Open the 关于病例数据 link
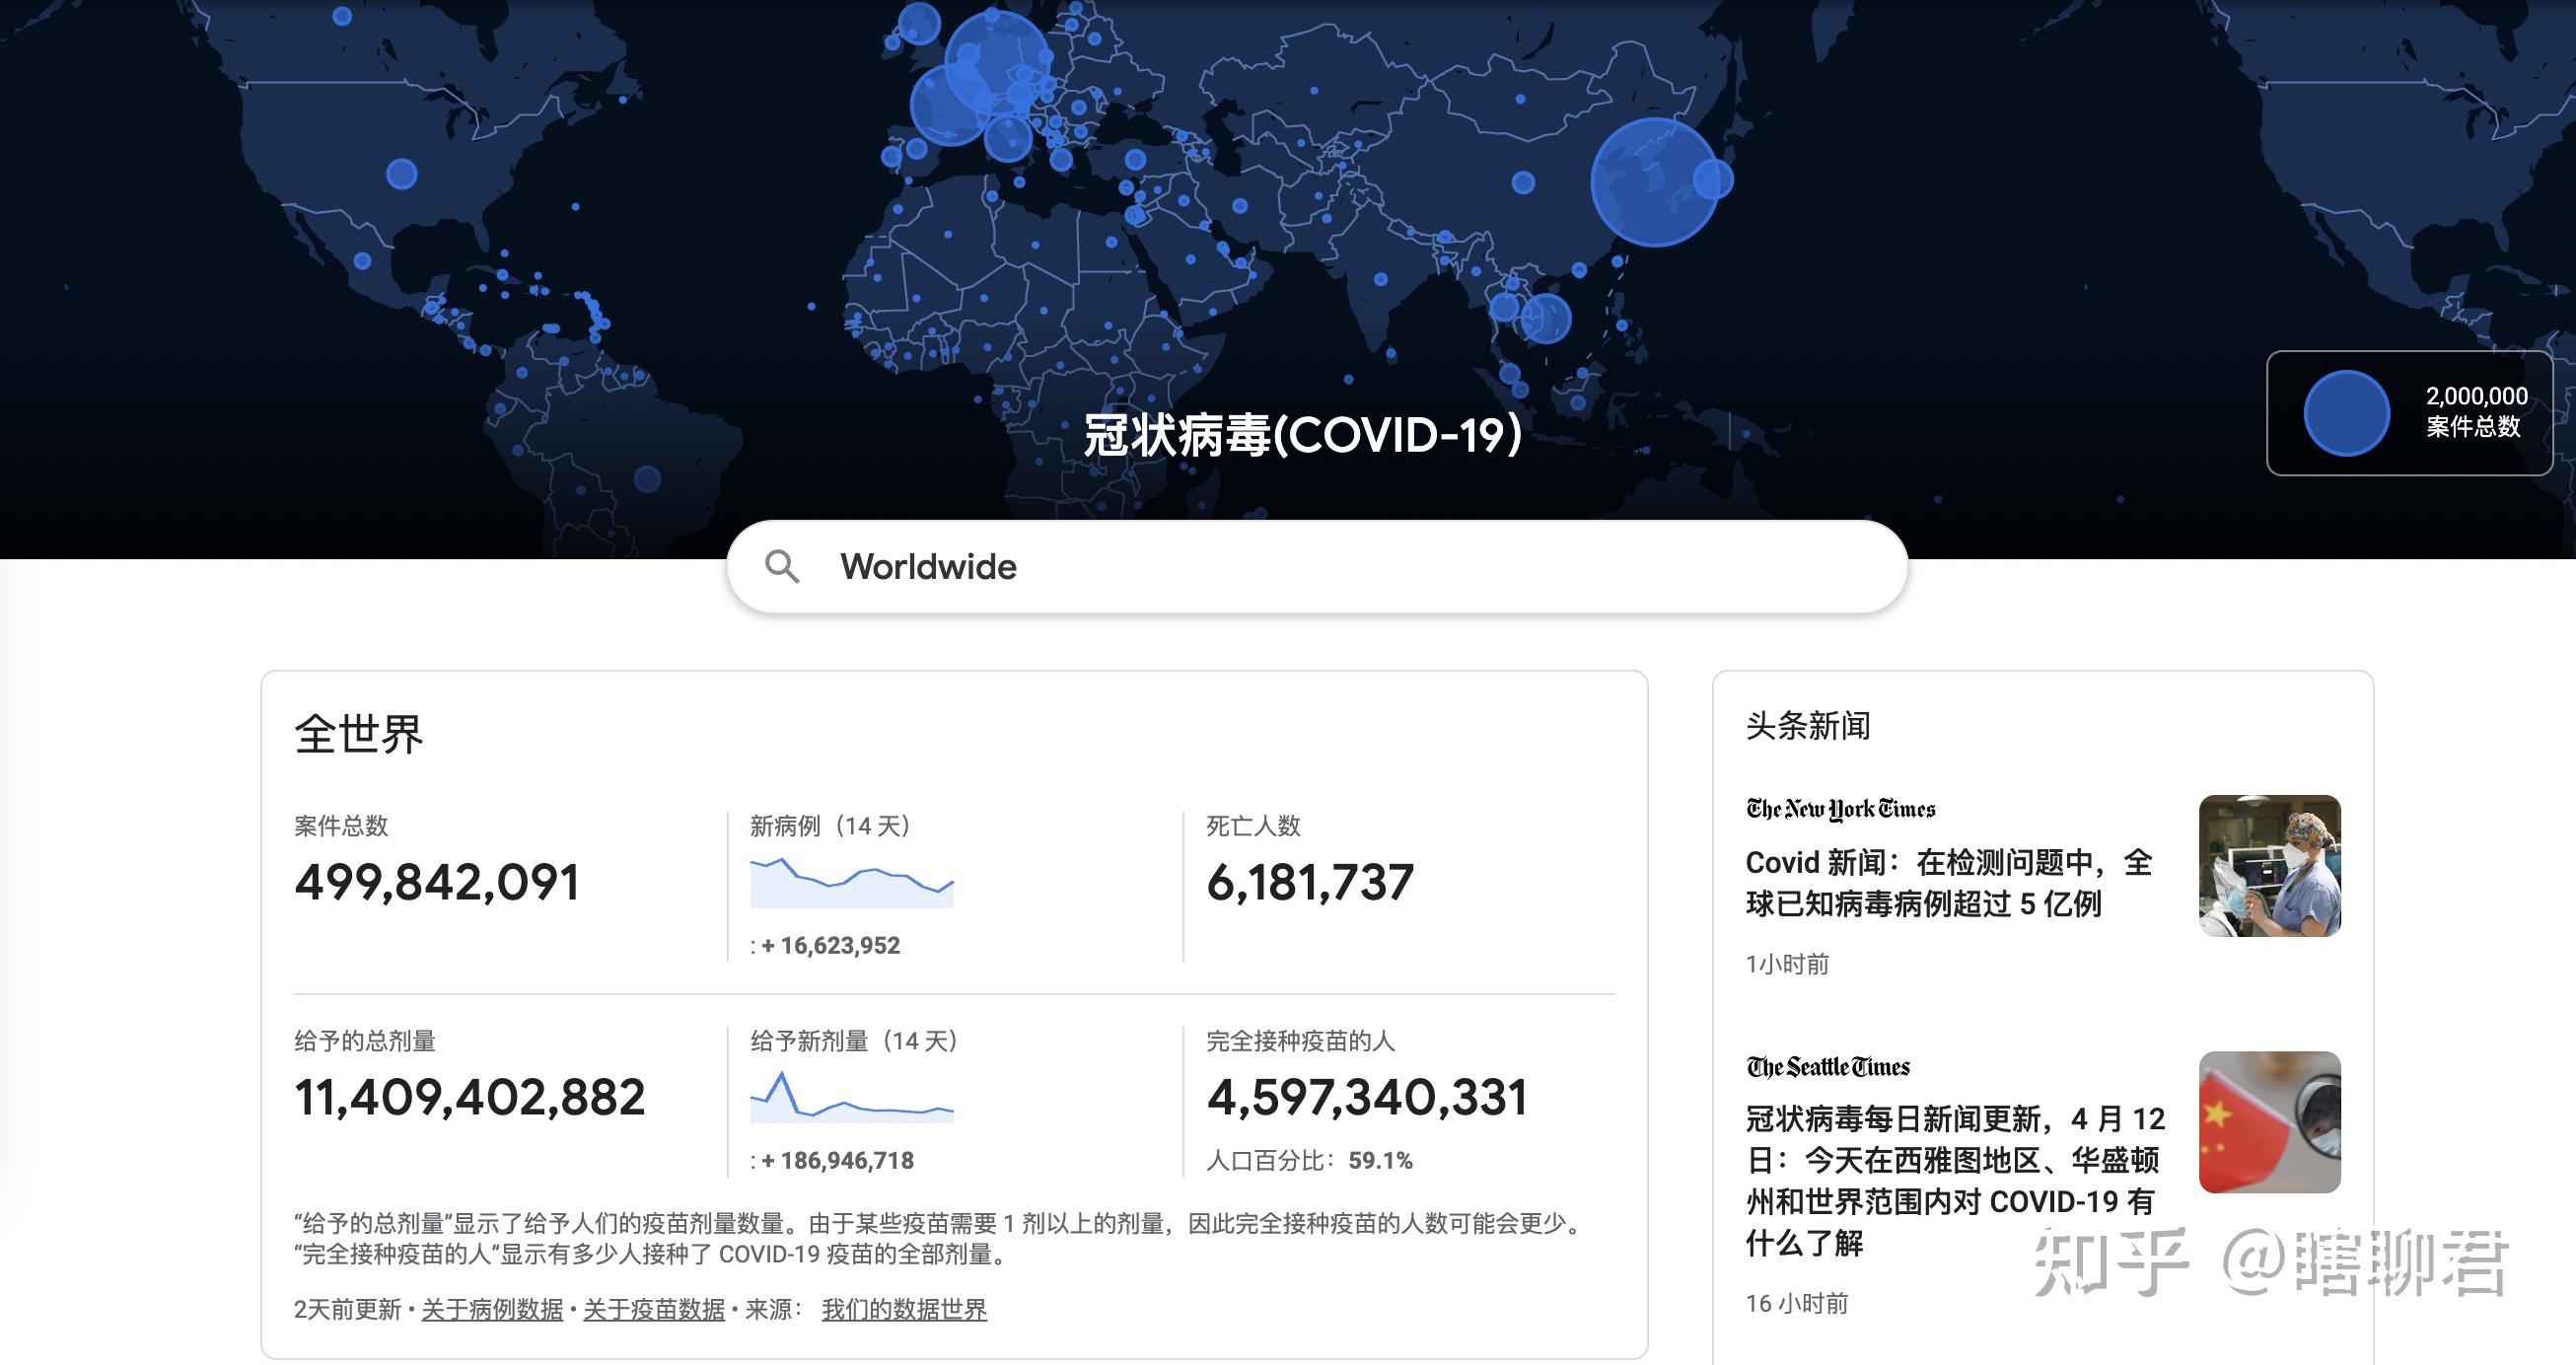Viewport: 2576px width, 1365px height. coord(492,1309)
